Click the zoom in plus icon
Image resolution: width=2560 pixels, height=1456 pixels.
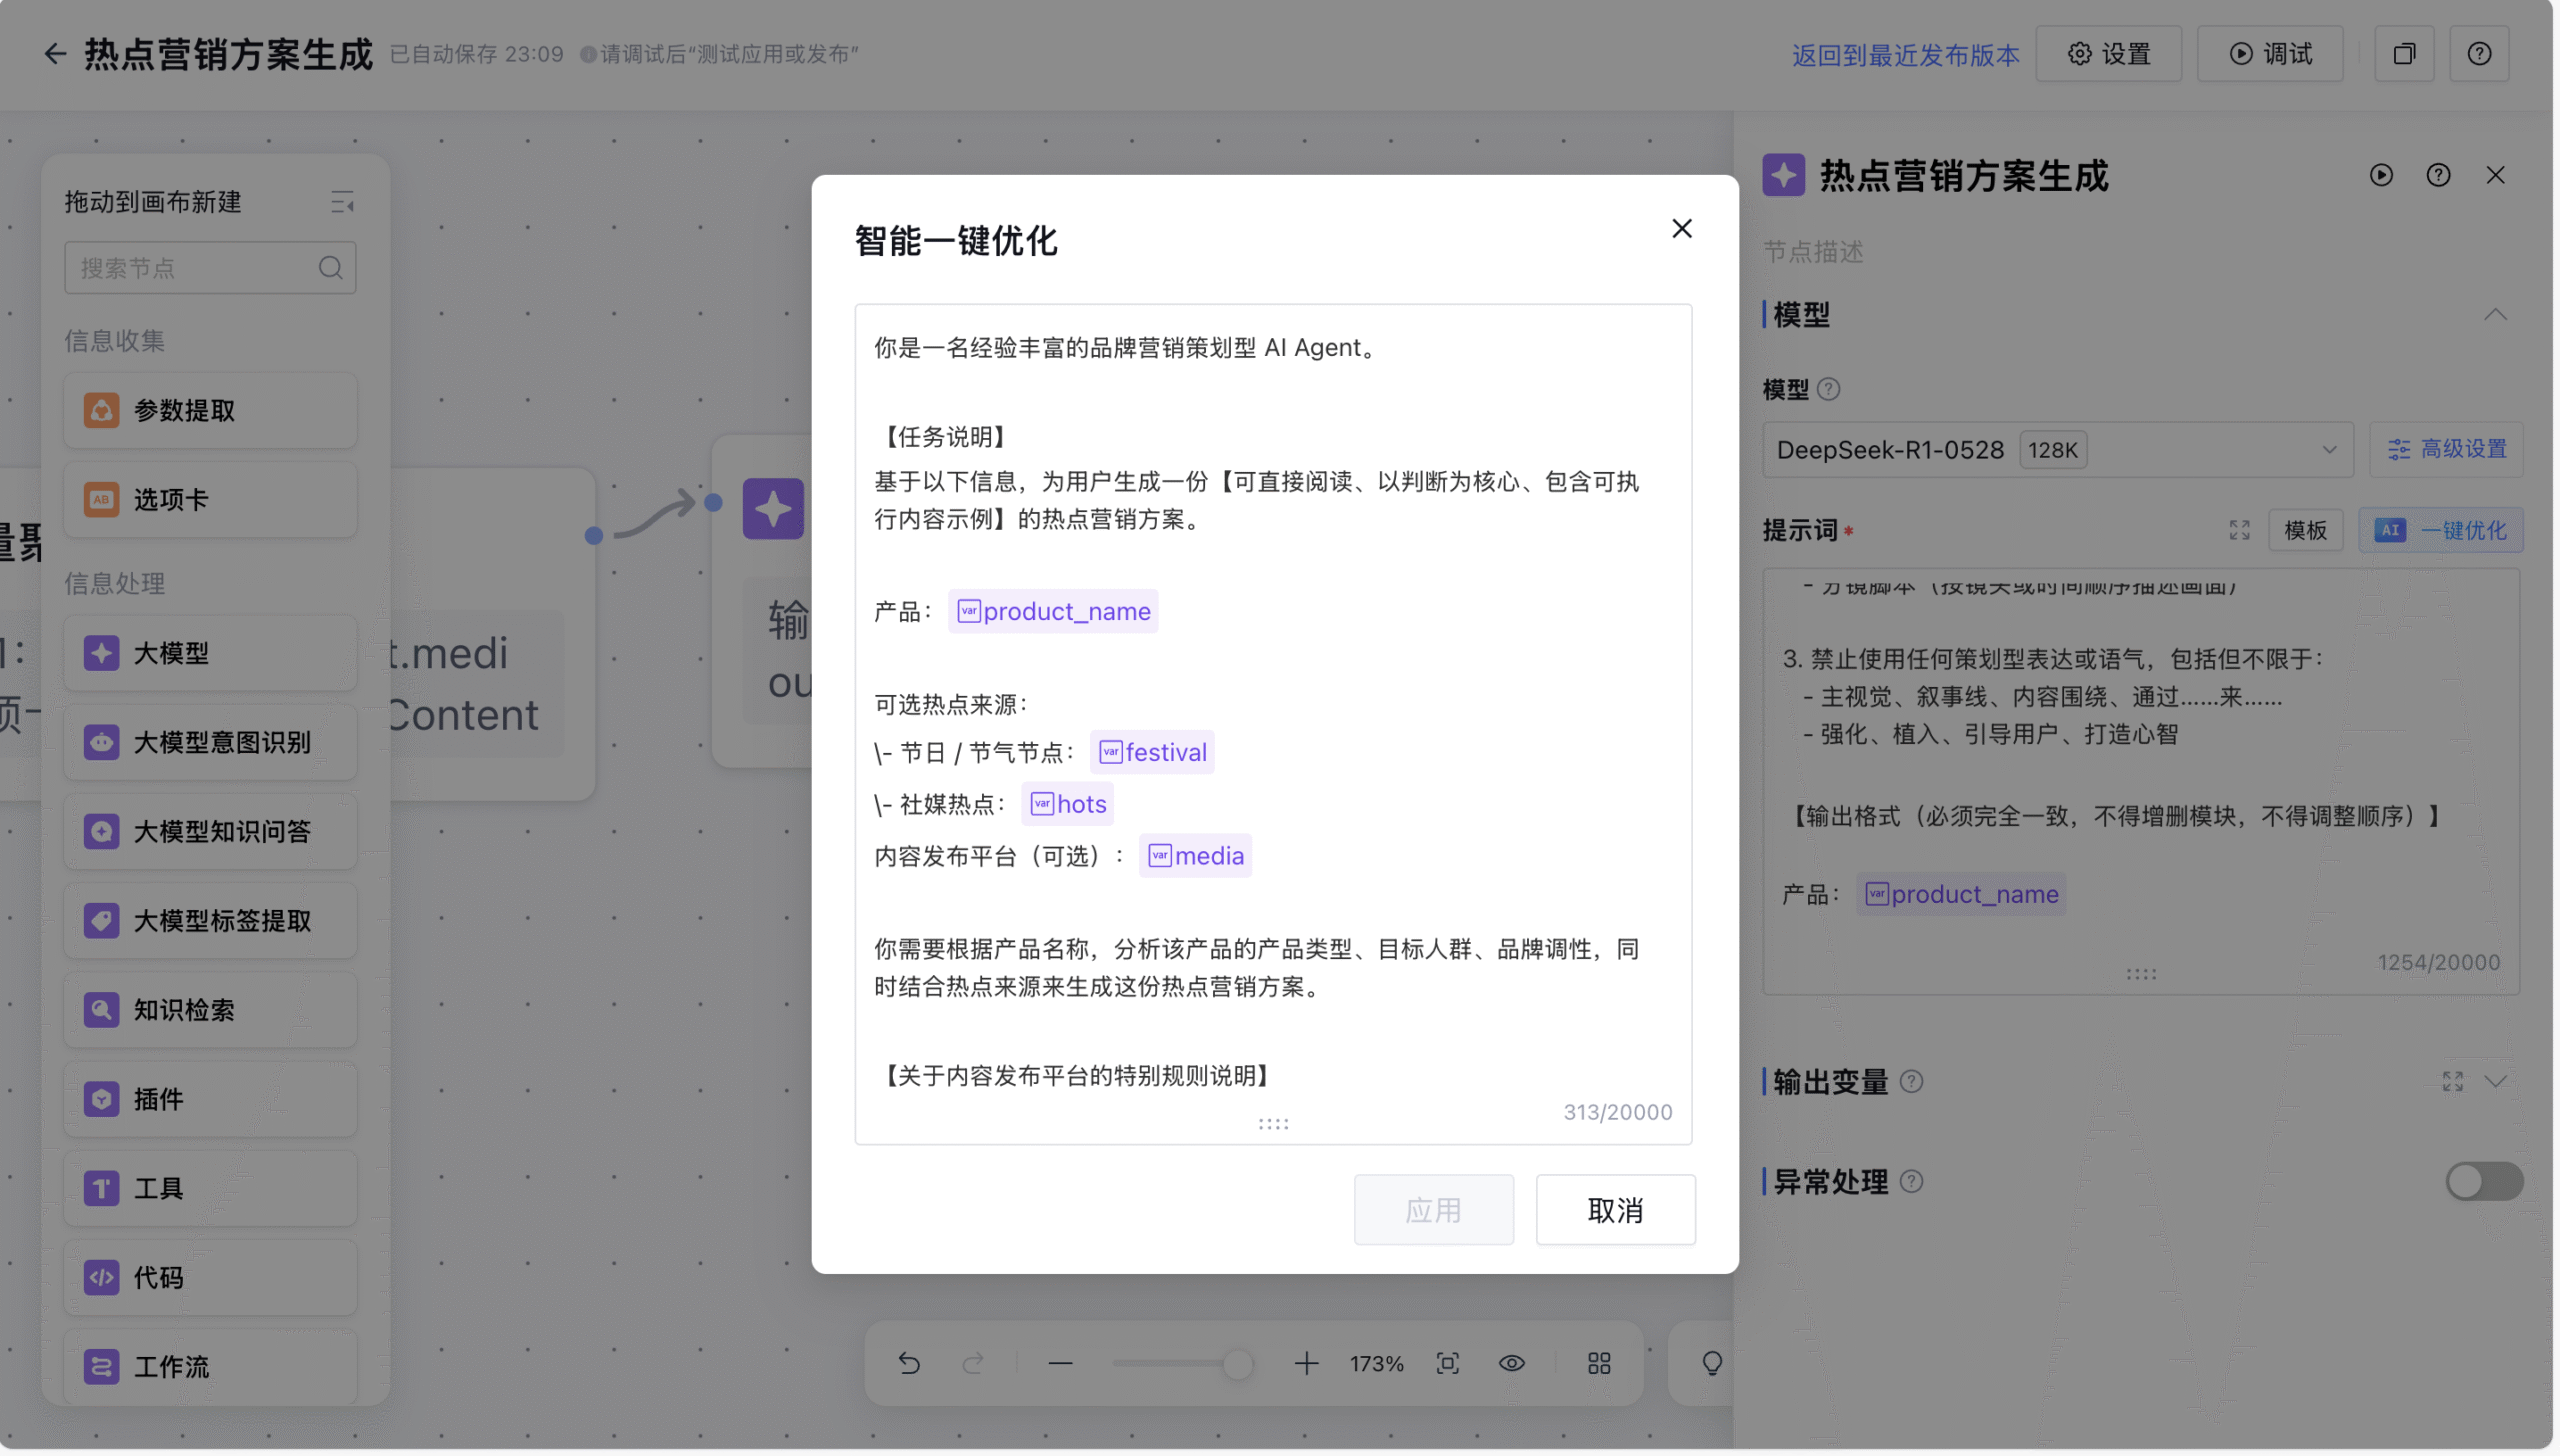pyautogui.click(x=1306, y=1363)
